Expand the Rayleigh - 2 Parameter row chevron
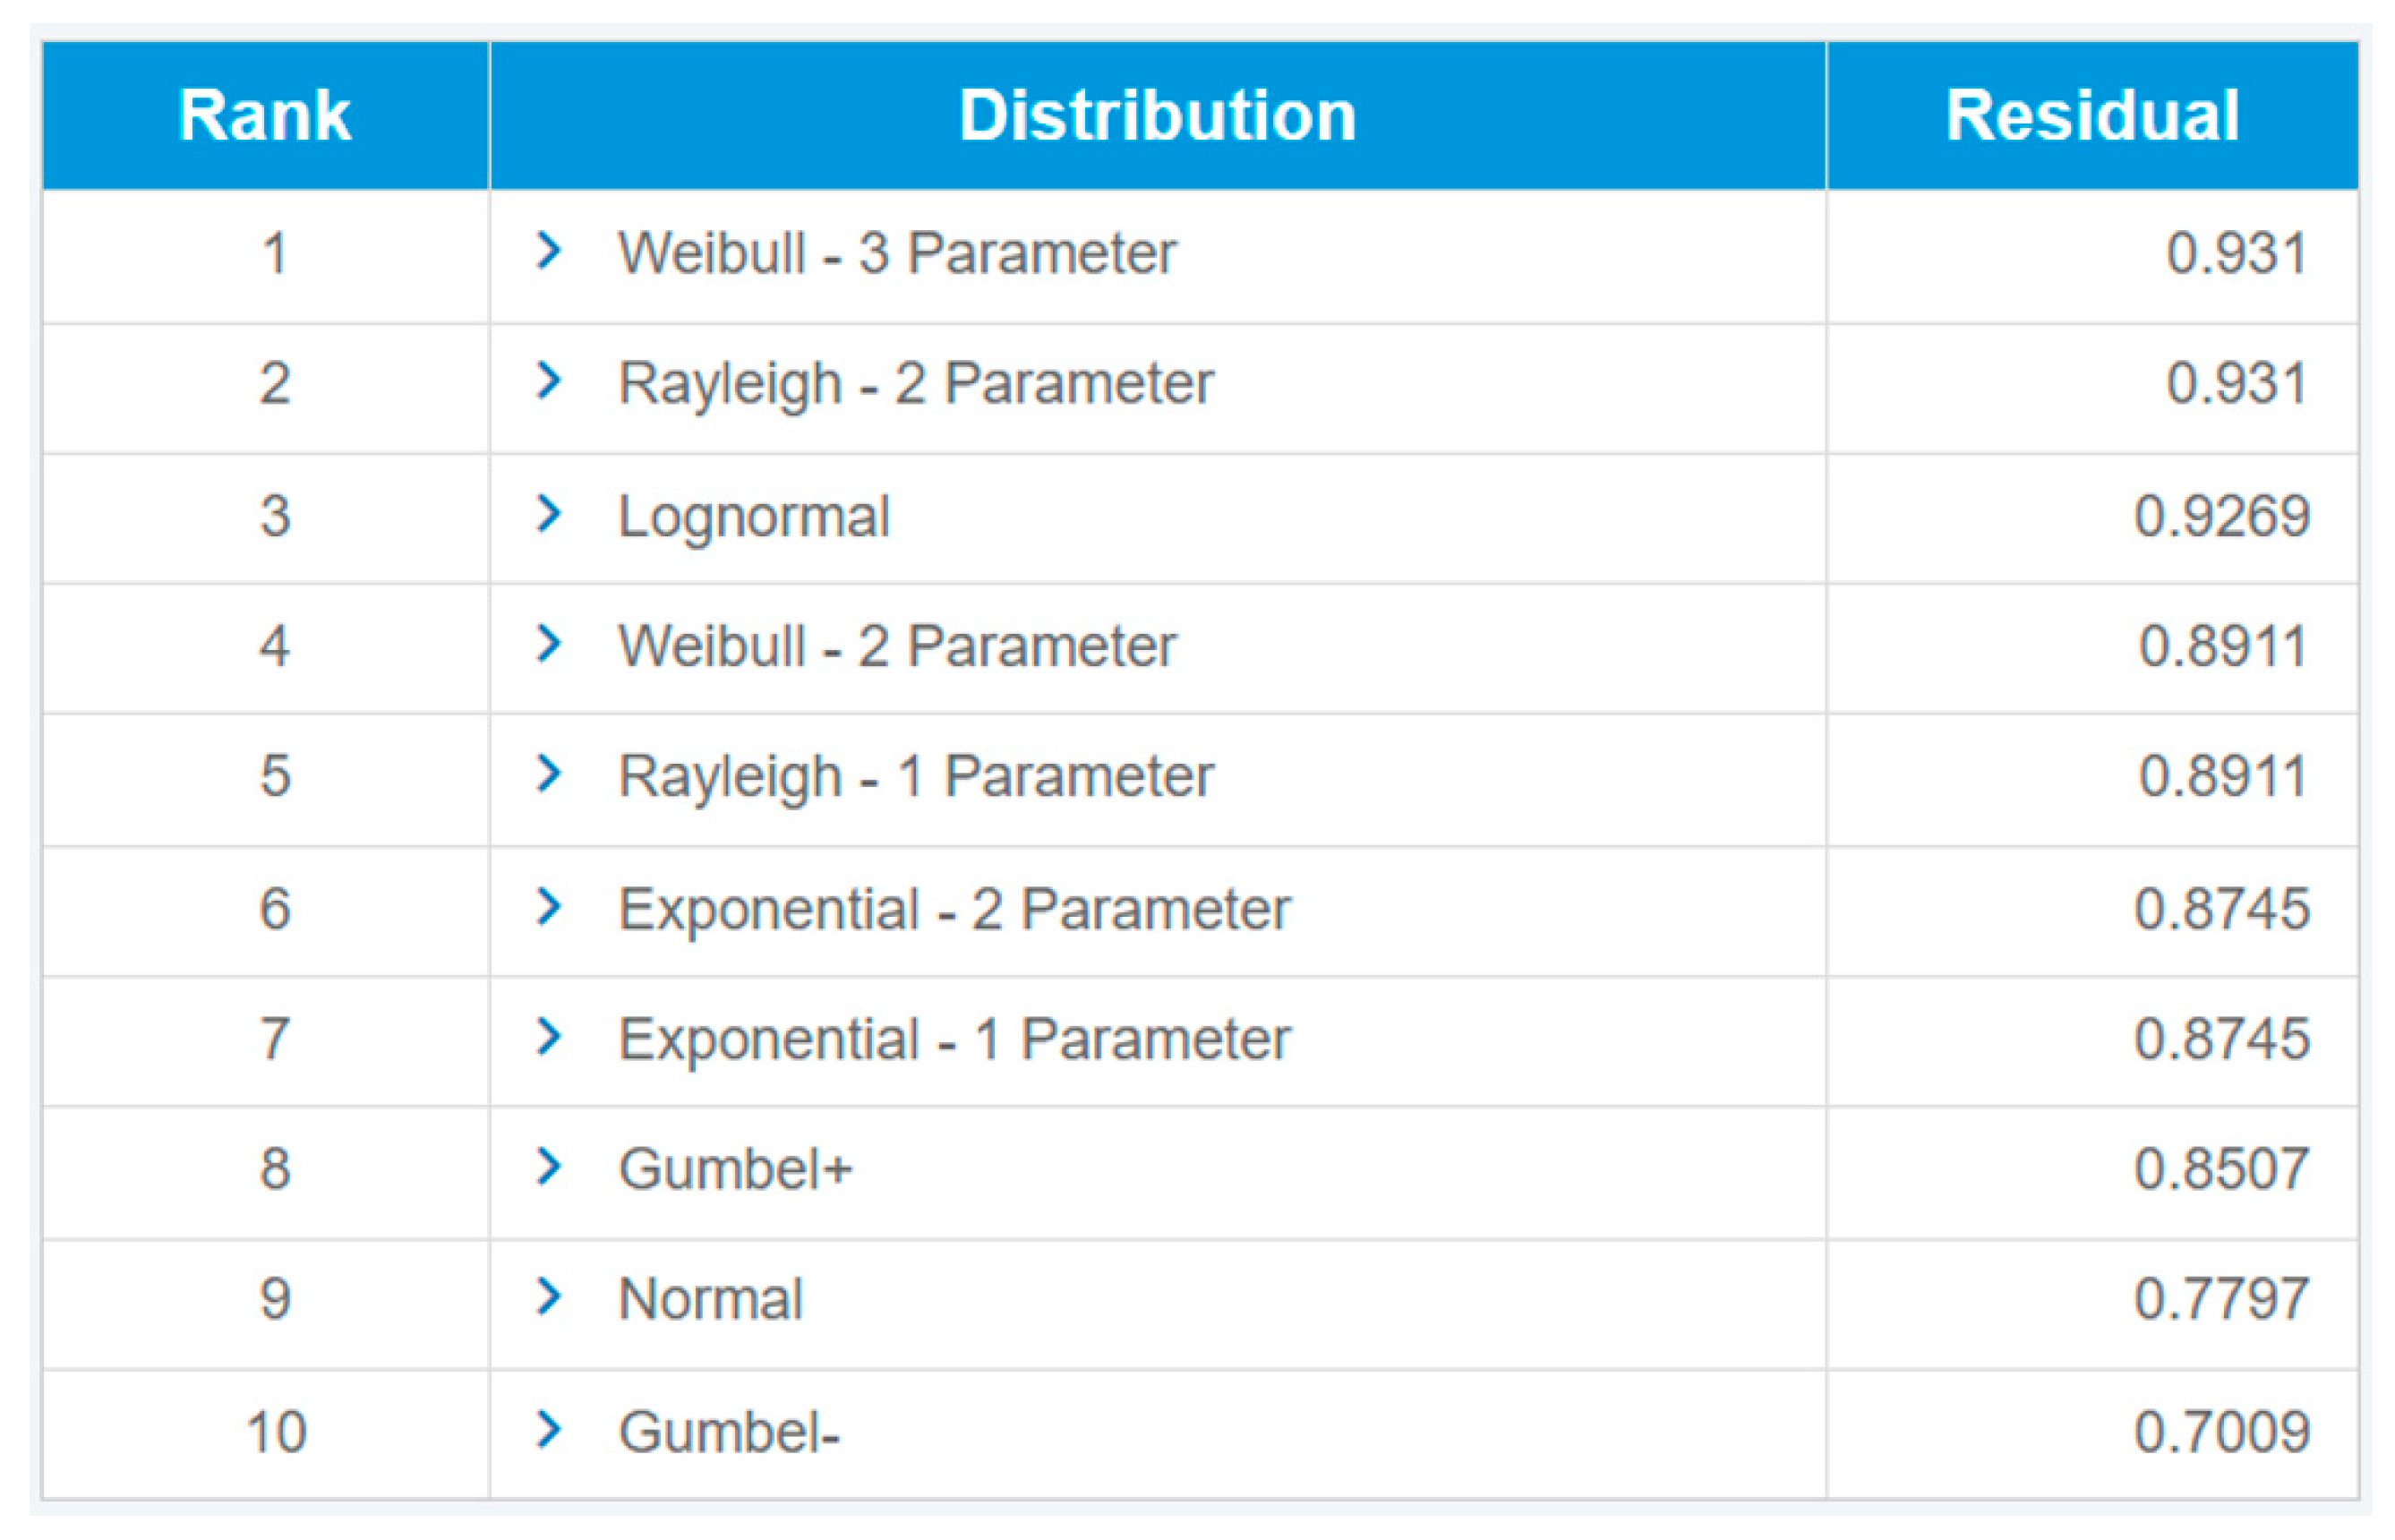This screenshot has height=1540, width=2395. tap(548, 381)
